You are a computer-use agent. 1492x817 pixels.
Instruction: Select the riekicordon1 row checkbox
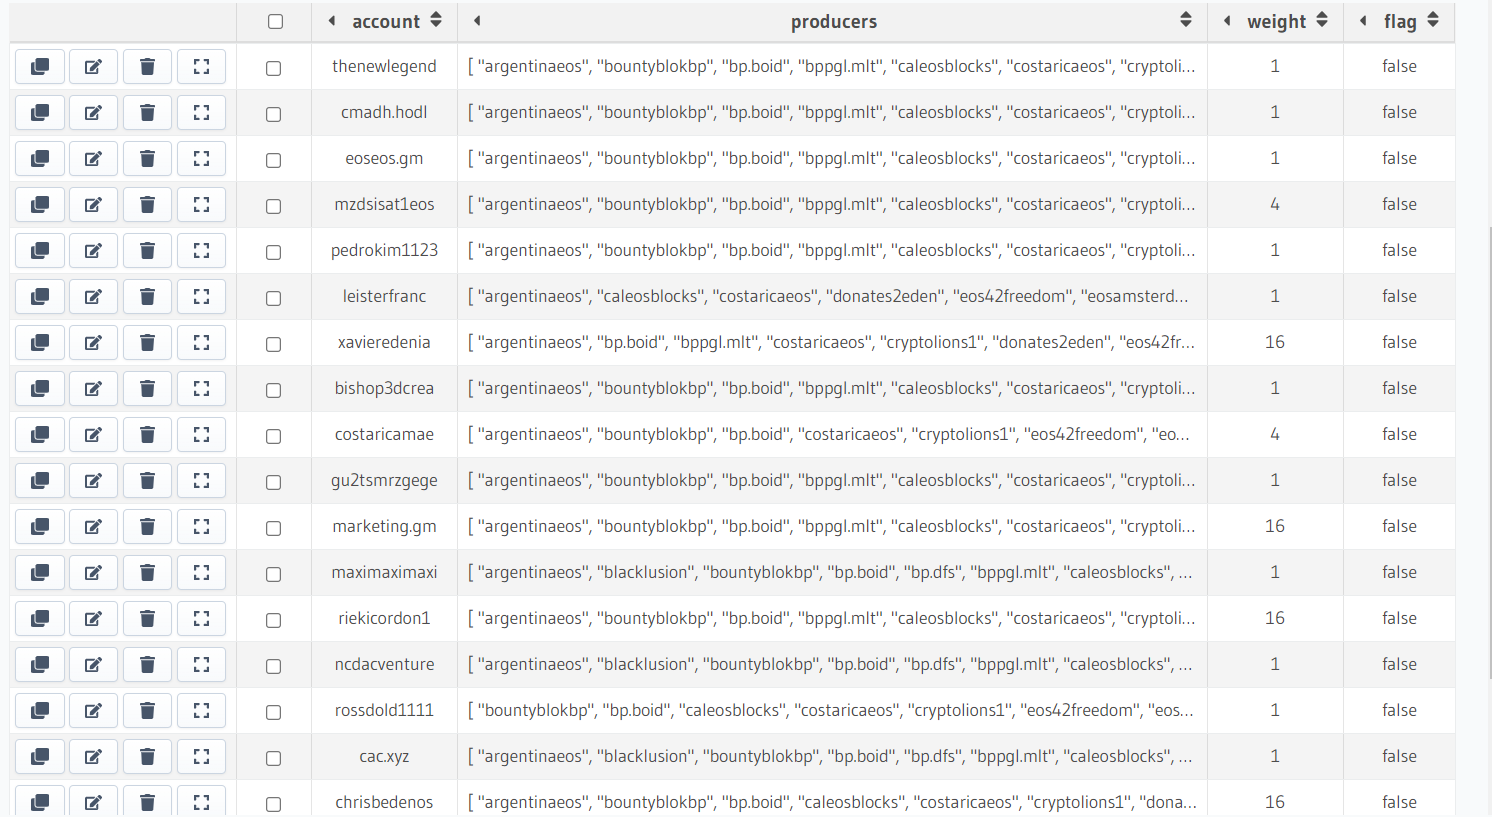point(273,620)
